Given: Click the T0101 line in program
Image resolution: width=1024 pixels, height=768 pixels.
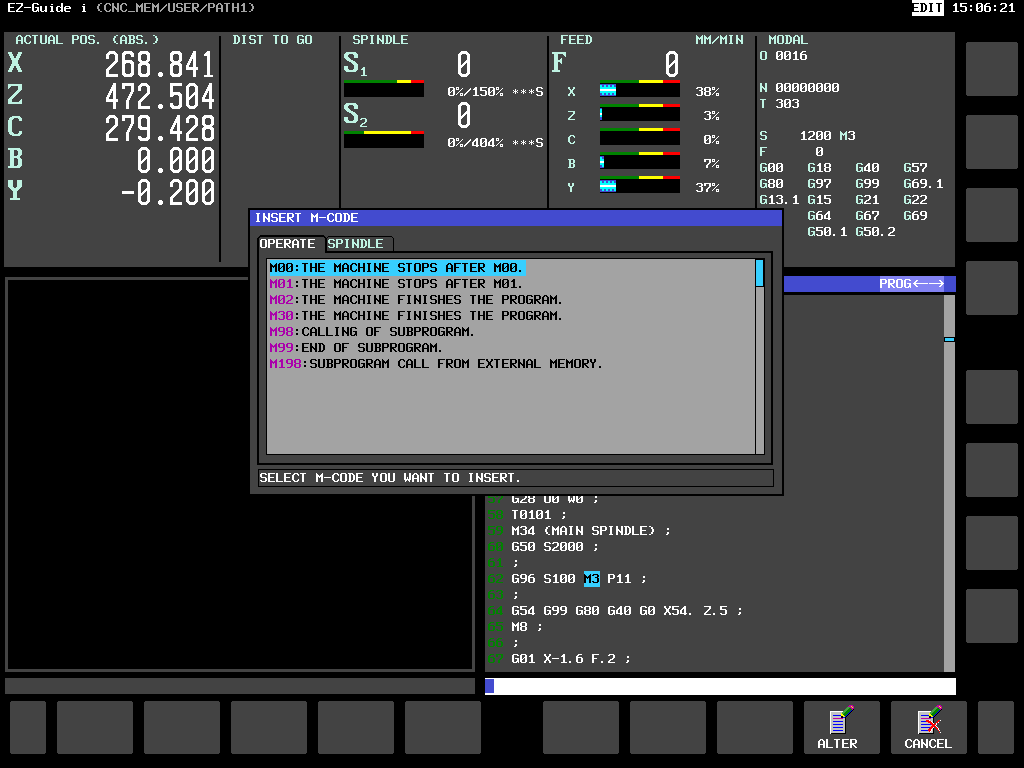Looking at the screenshot, I should coord(539,515).
